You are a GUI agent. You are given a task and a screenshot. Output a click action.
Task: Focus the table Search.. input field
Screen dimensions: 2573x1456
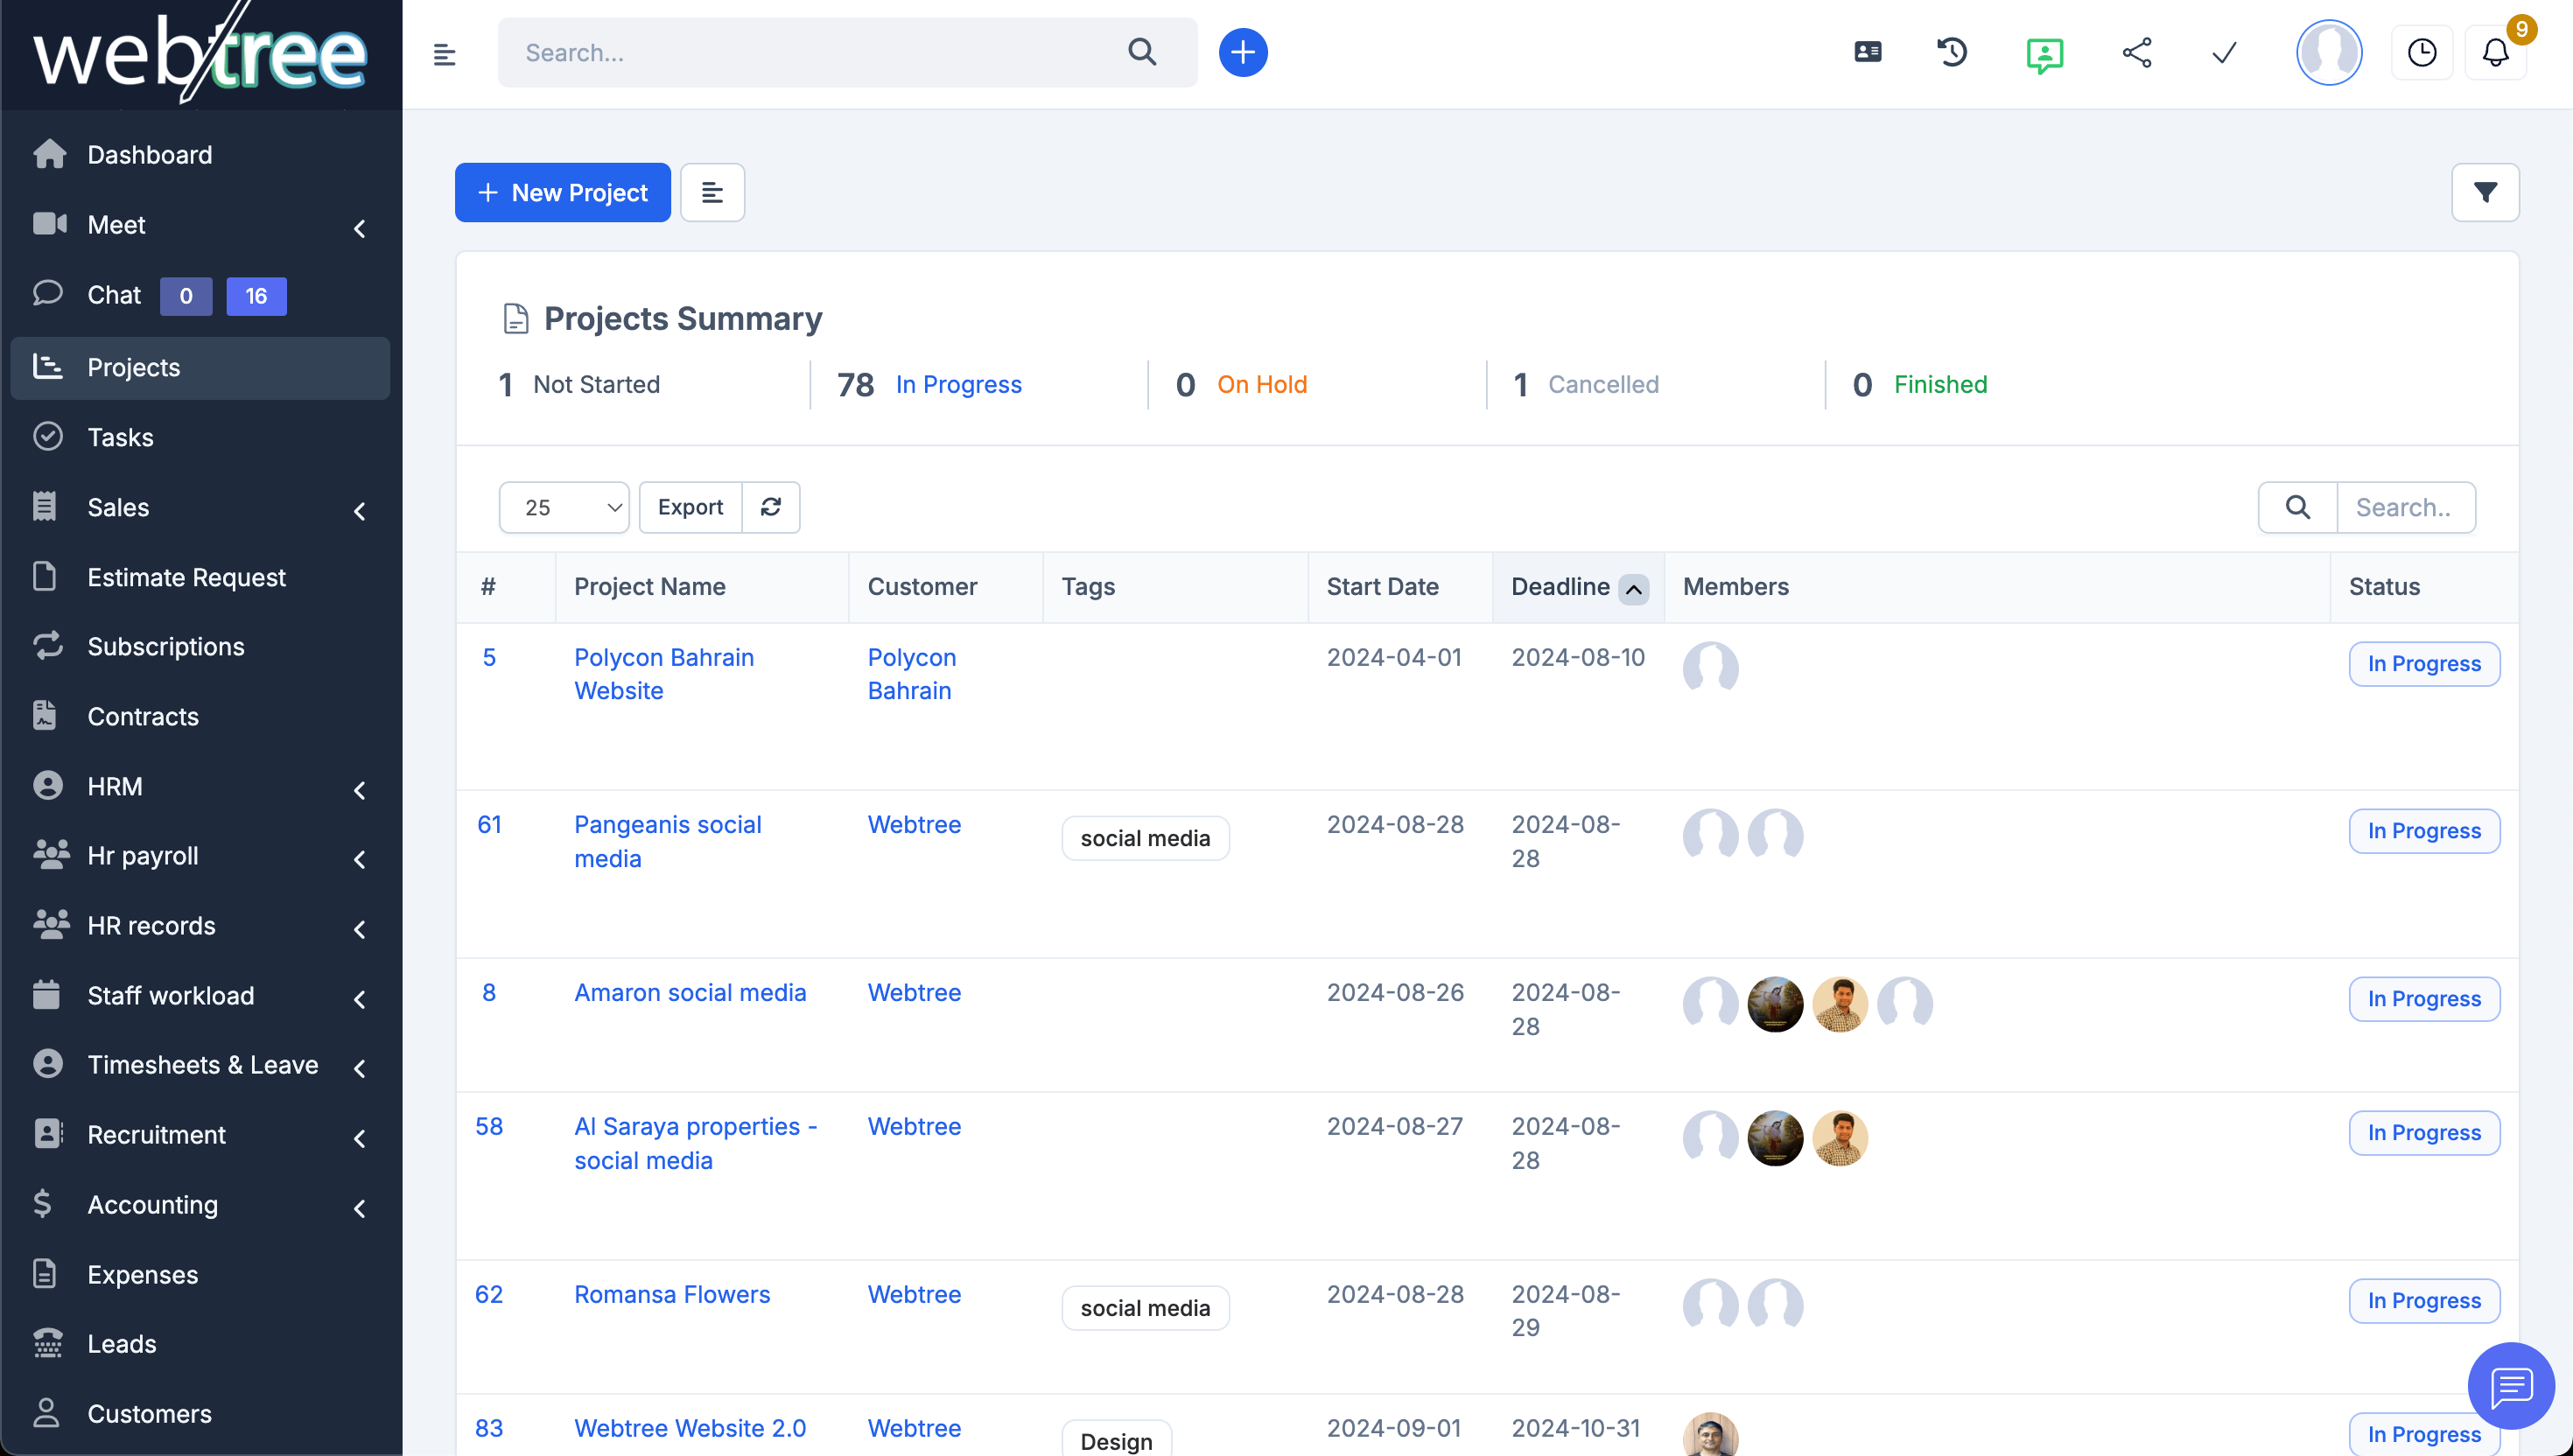[2406, 507]
